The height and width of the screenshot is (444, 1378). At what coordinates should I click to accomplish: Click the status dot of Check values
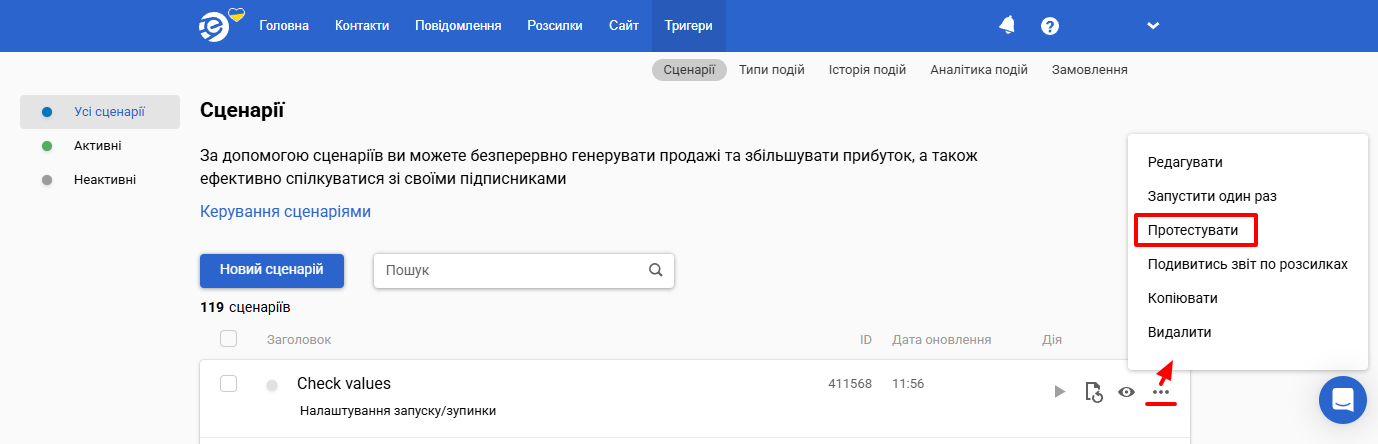coord(272,385)
